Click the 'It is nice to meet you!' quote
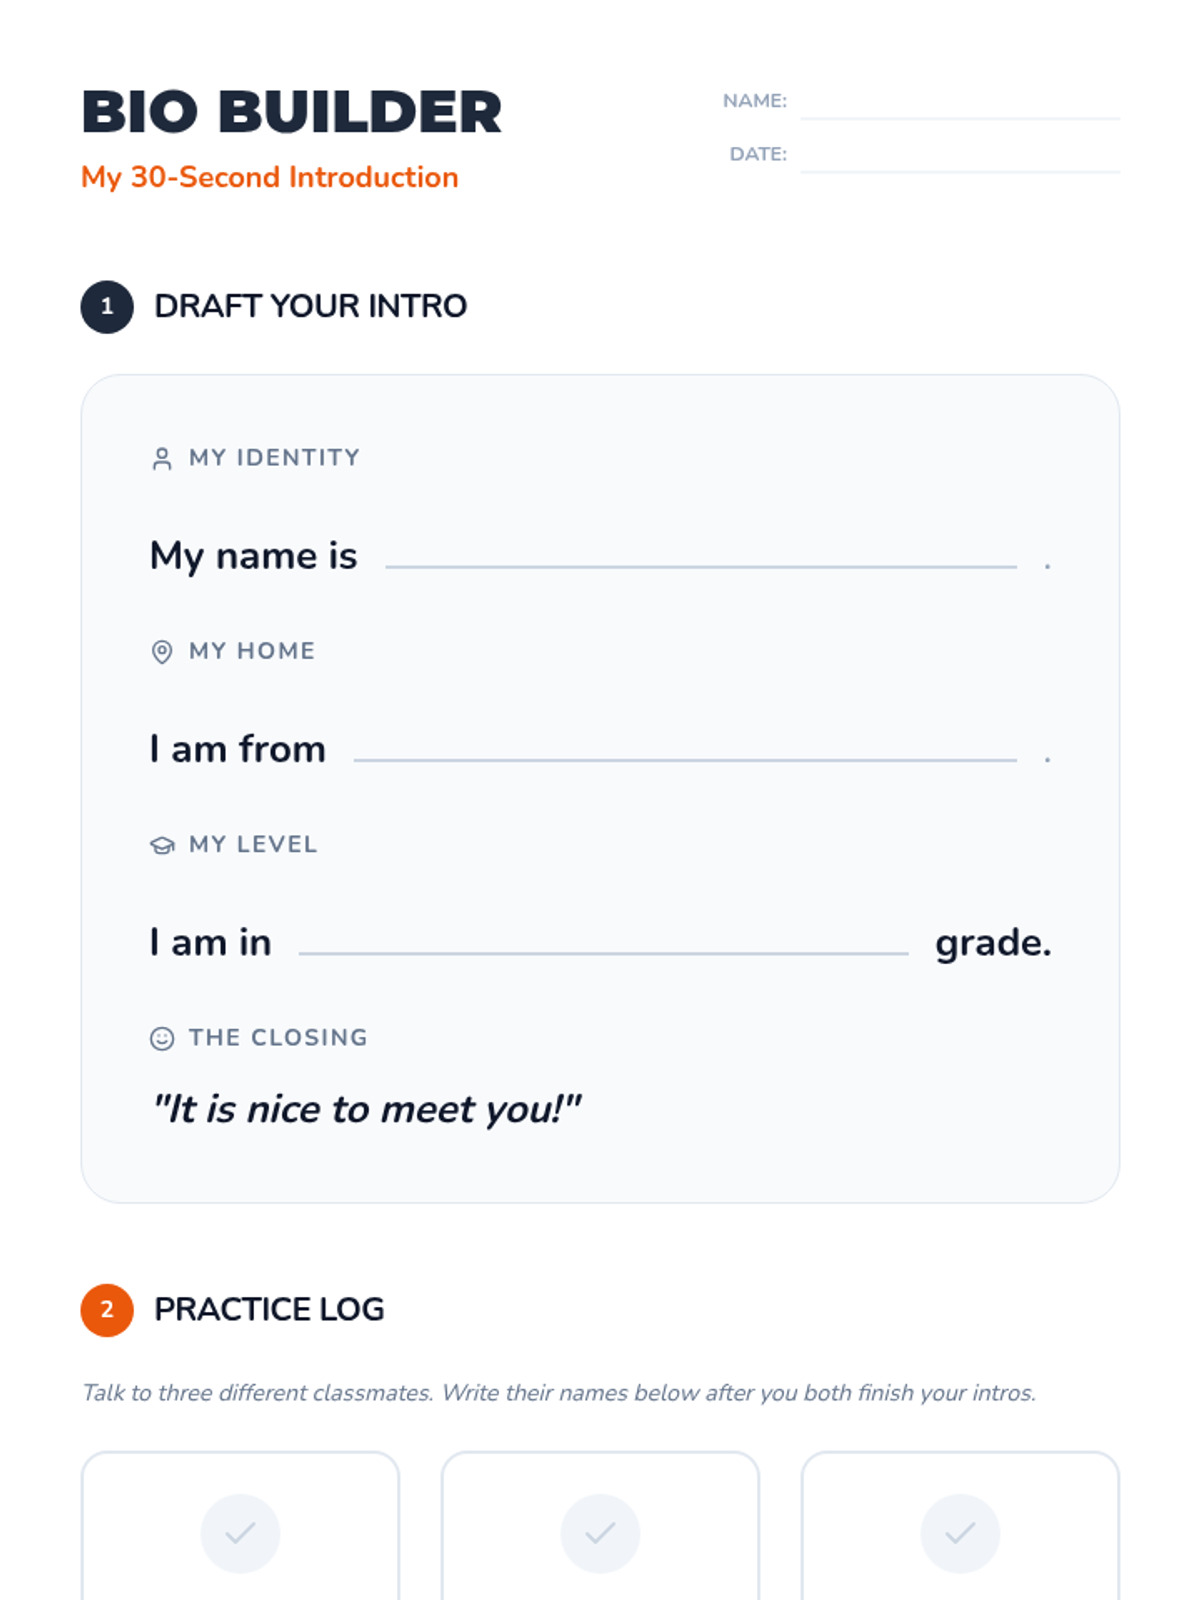This screenshot has height=1600, width=1200. click(366, 1109)
